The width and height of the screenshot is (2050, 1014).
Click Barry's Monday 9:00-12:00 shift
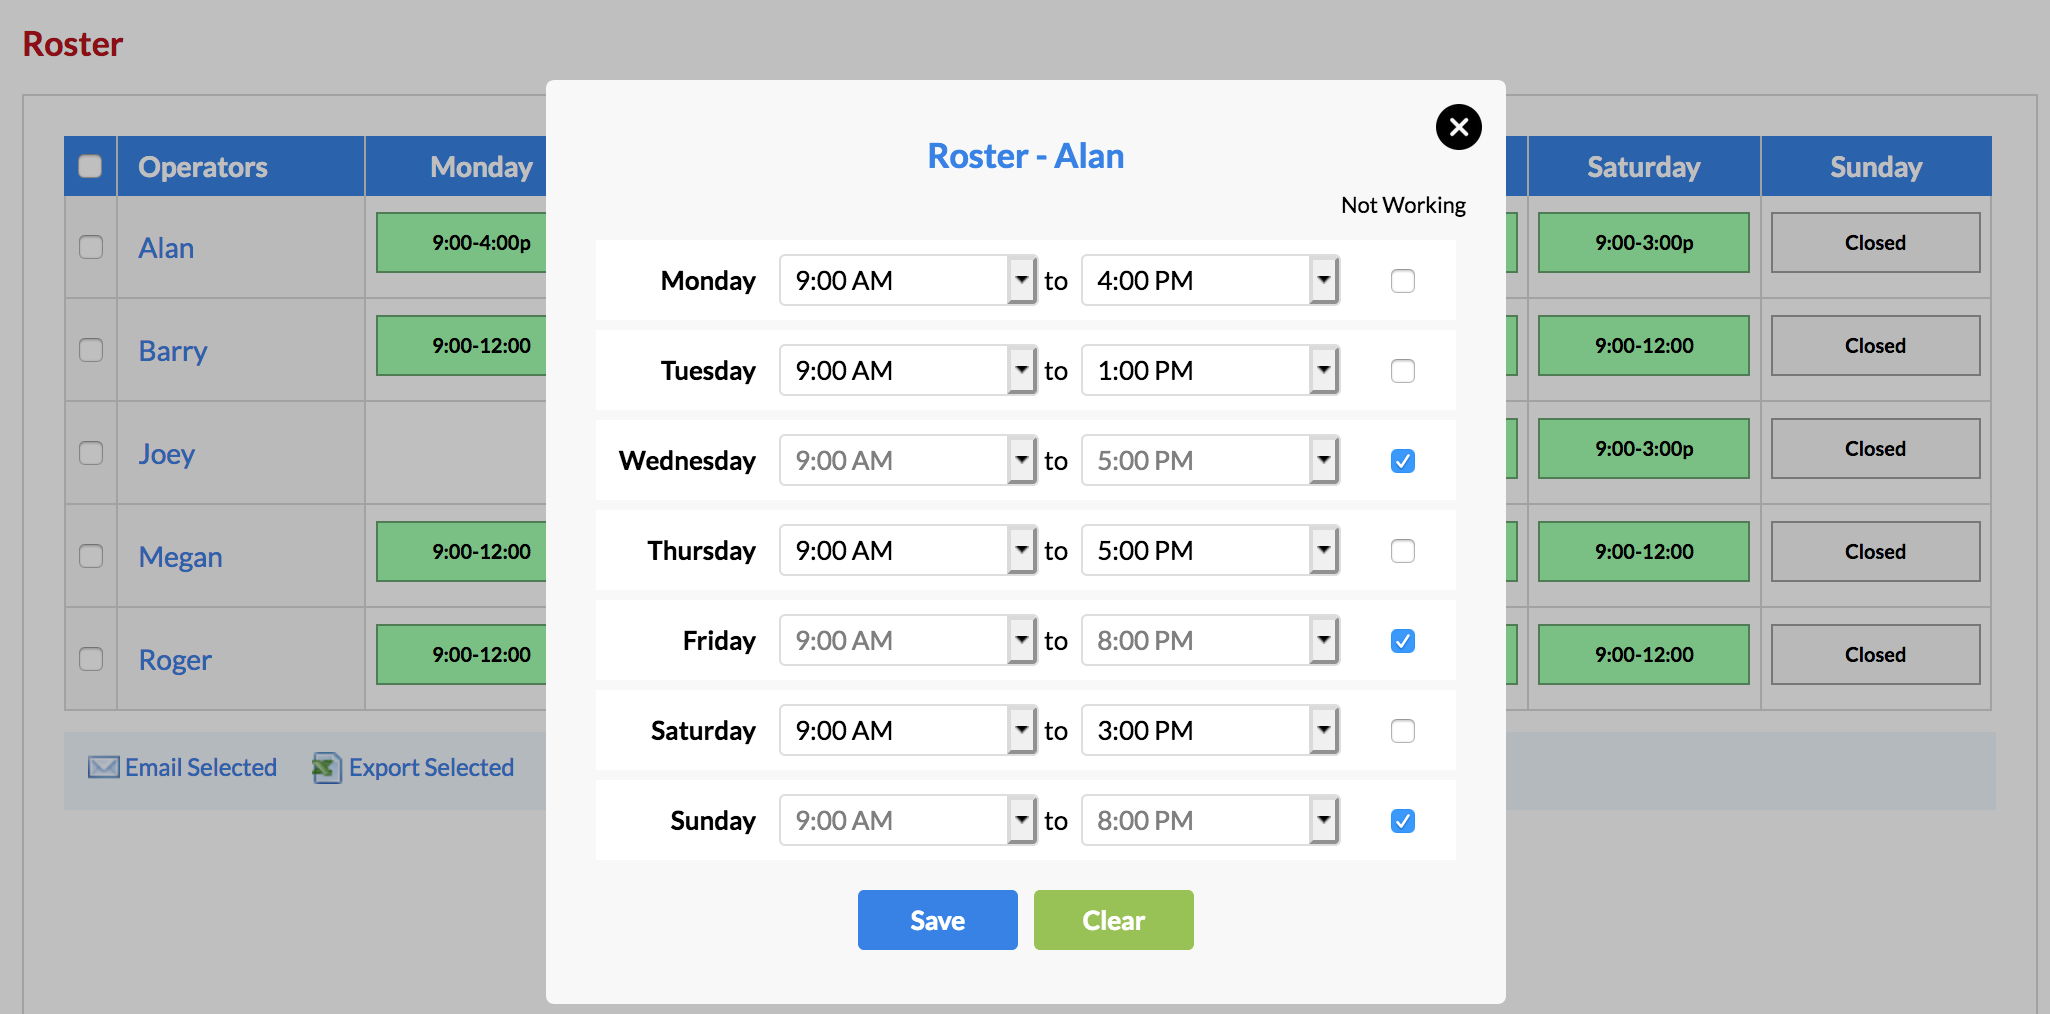[461, 345]
